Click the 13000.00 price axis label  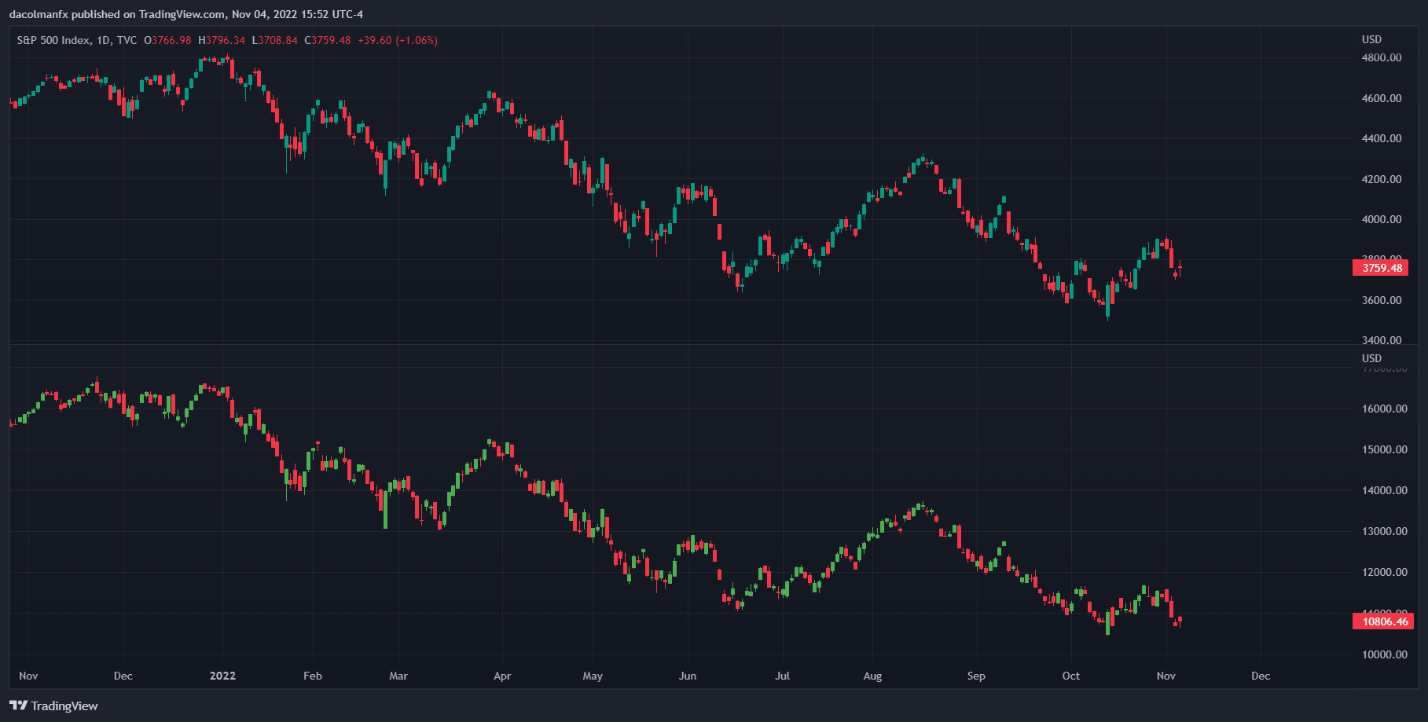pos(1384,532)
